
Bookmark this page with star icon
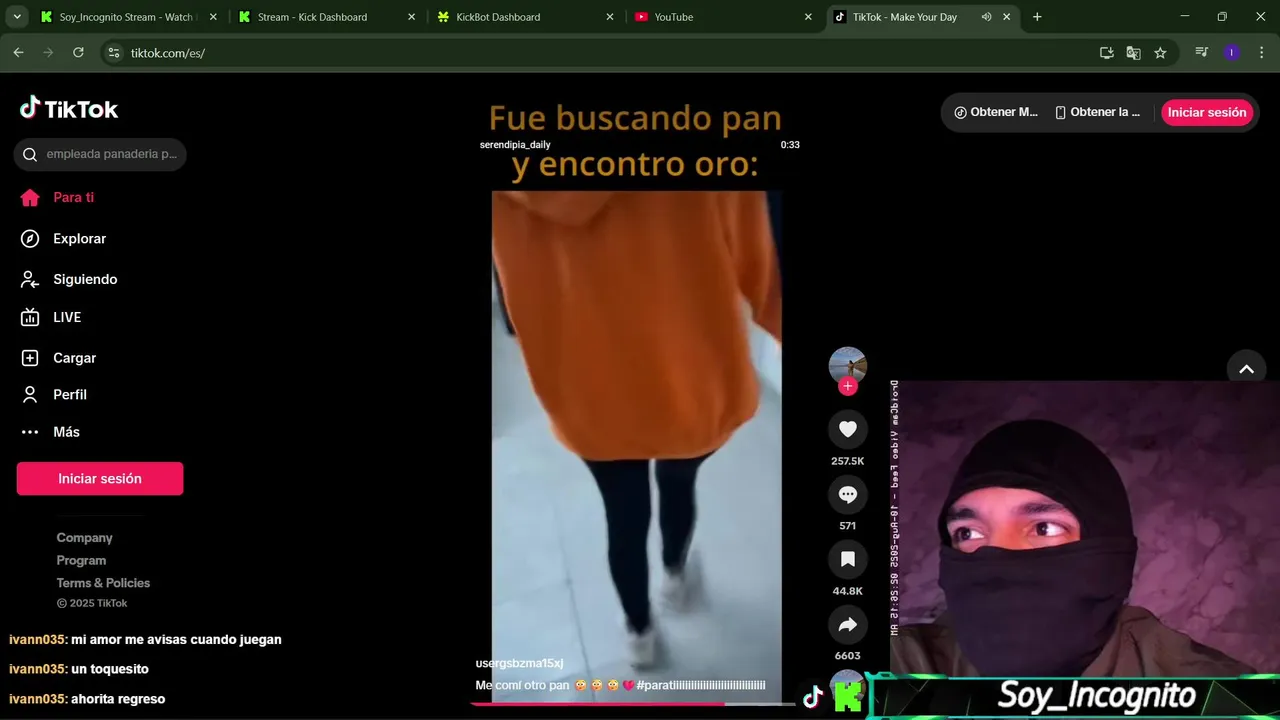[x=1160, y=53]
